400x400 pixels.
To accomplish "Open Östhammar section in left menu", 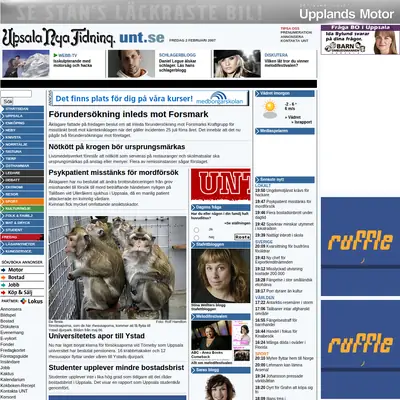I will [x=22, y=166].
